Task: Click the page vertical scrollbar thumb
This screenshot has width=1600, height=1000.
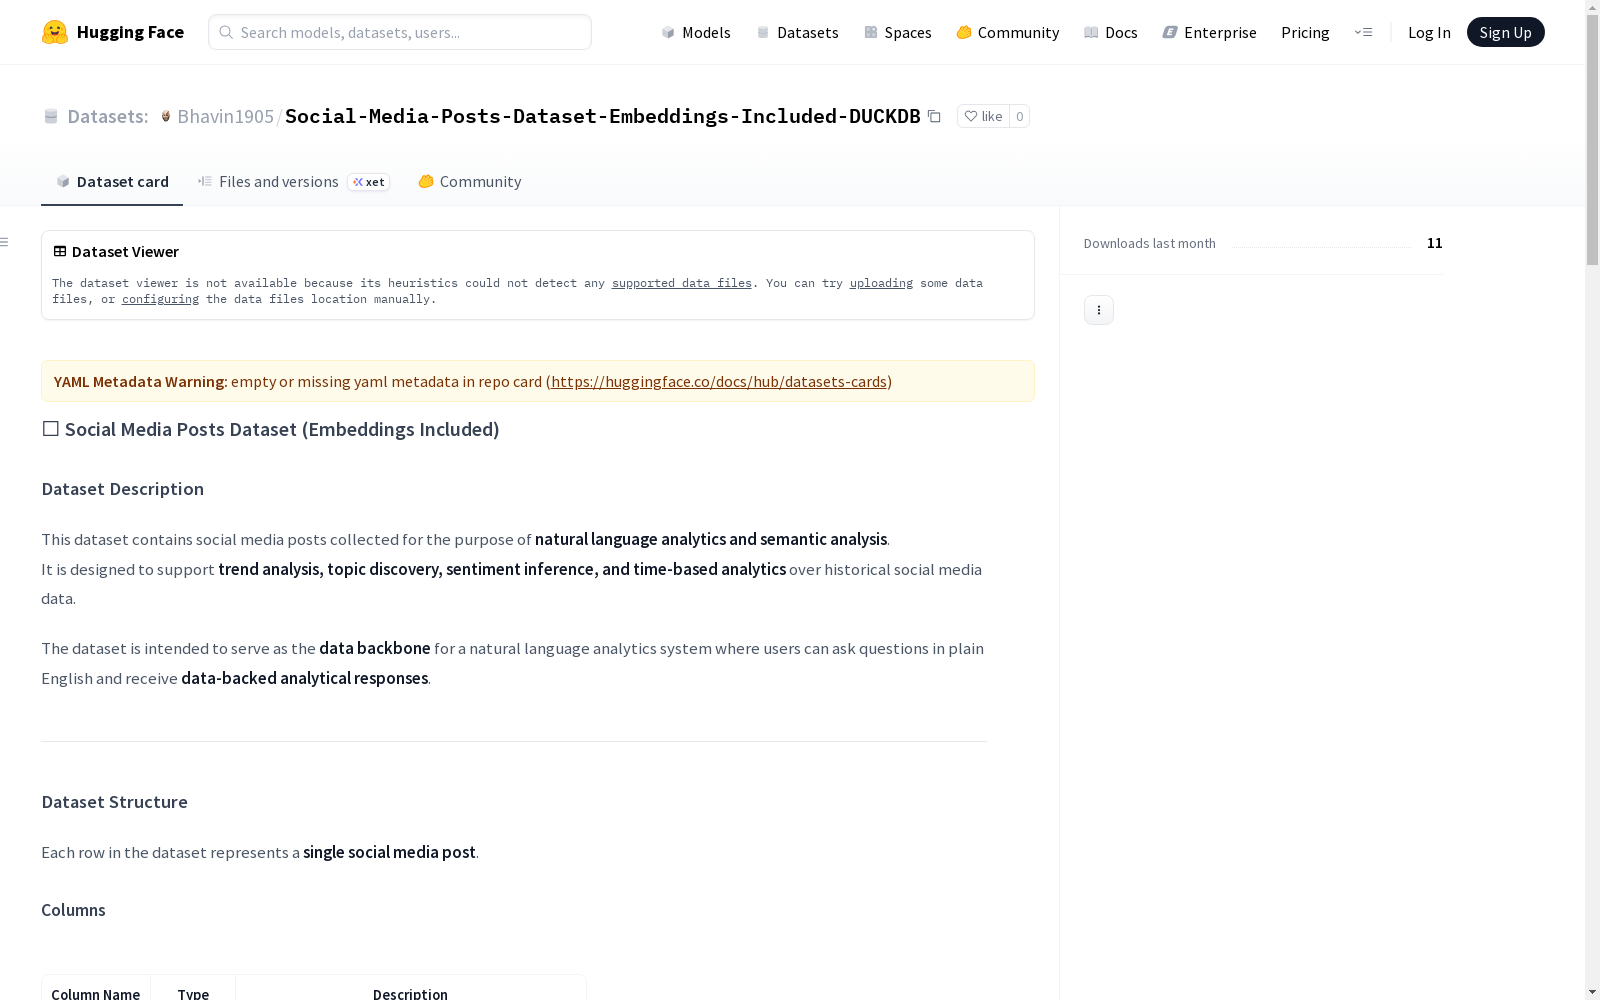Action: pyautogui.click(x=1592, y=140)
